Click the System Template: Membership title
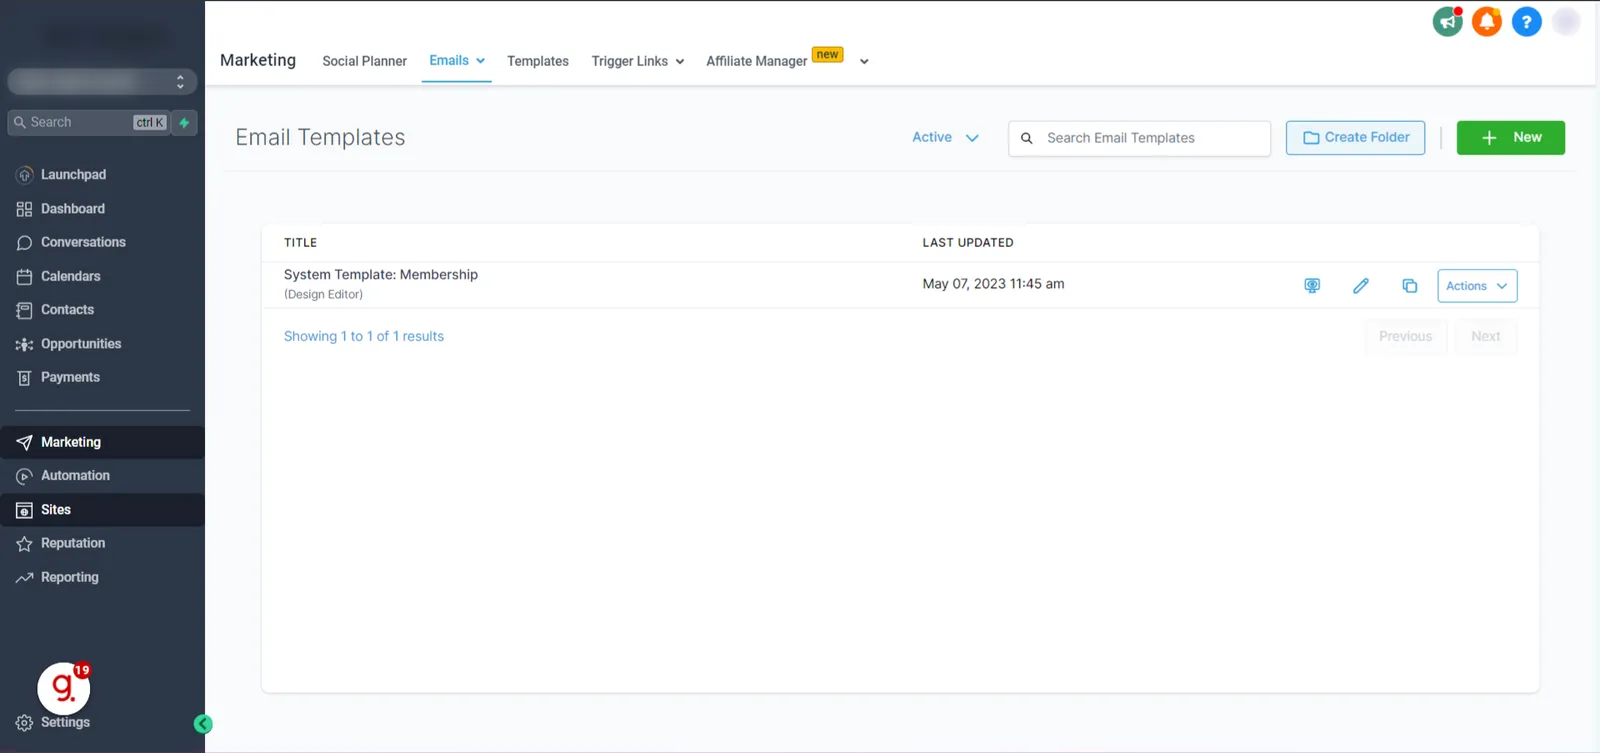 coord(381,274)
